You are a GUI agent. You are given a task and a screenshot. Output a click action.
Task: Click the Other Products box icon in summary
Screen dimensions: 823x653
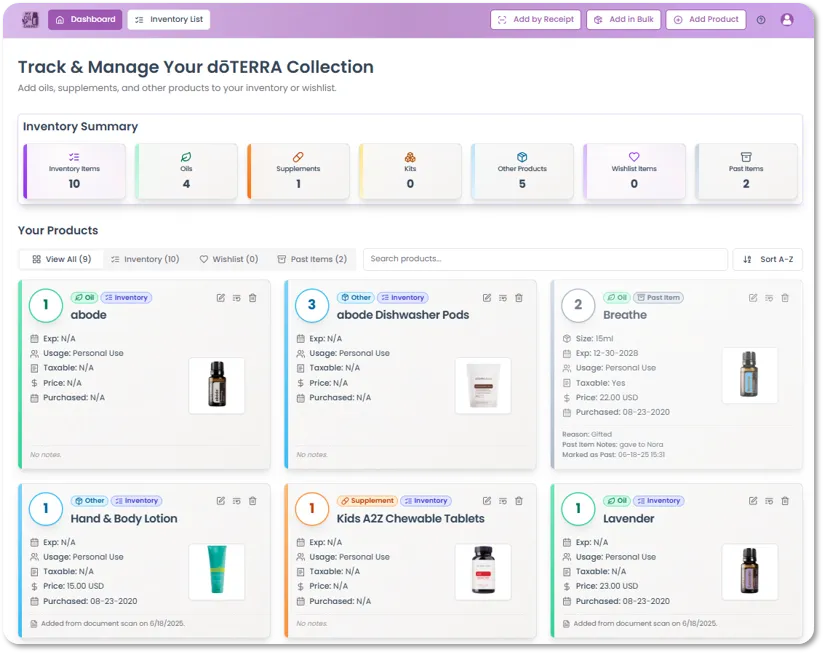(x=522, y=157)
